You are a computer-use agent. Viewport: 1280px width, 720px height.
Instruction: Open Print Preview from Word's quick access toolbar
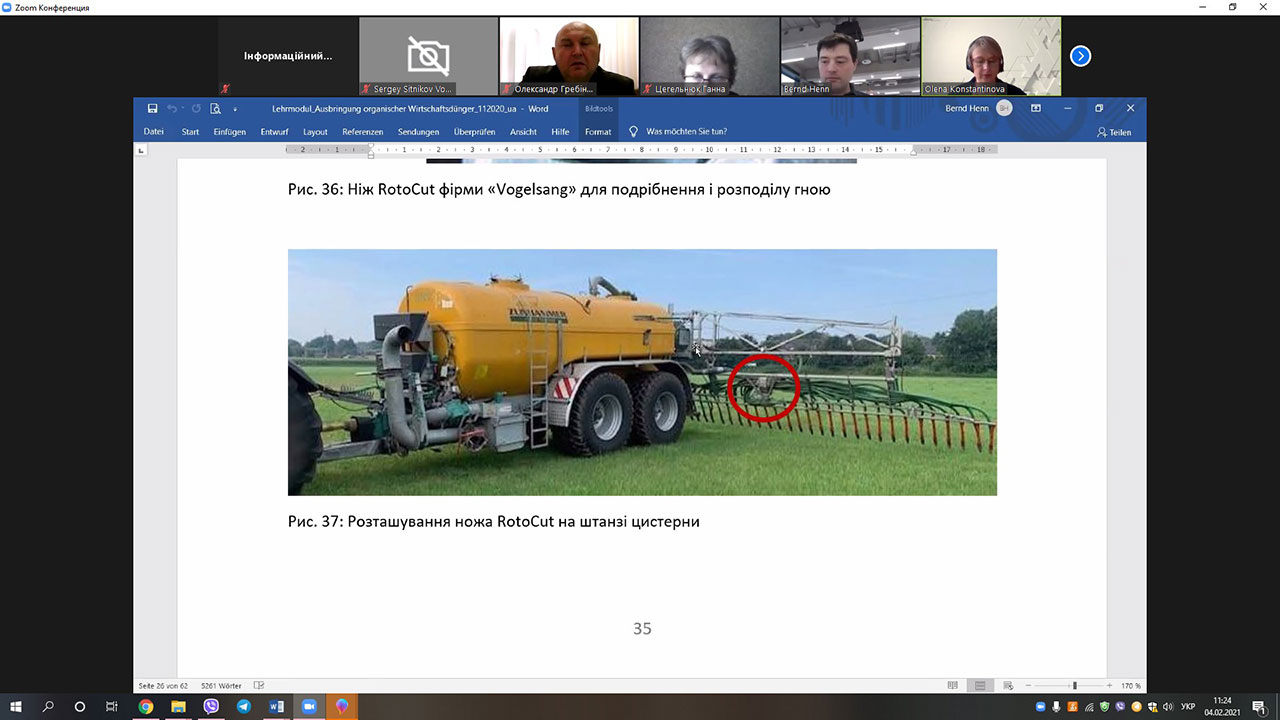(x=215, y=108)
